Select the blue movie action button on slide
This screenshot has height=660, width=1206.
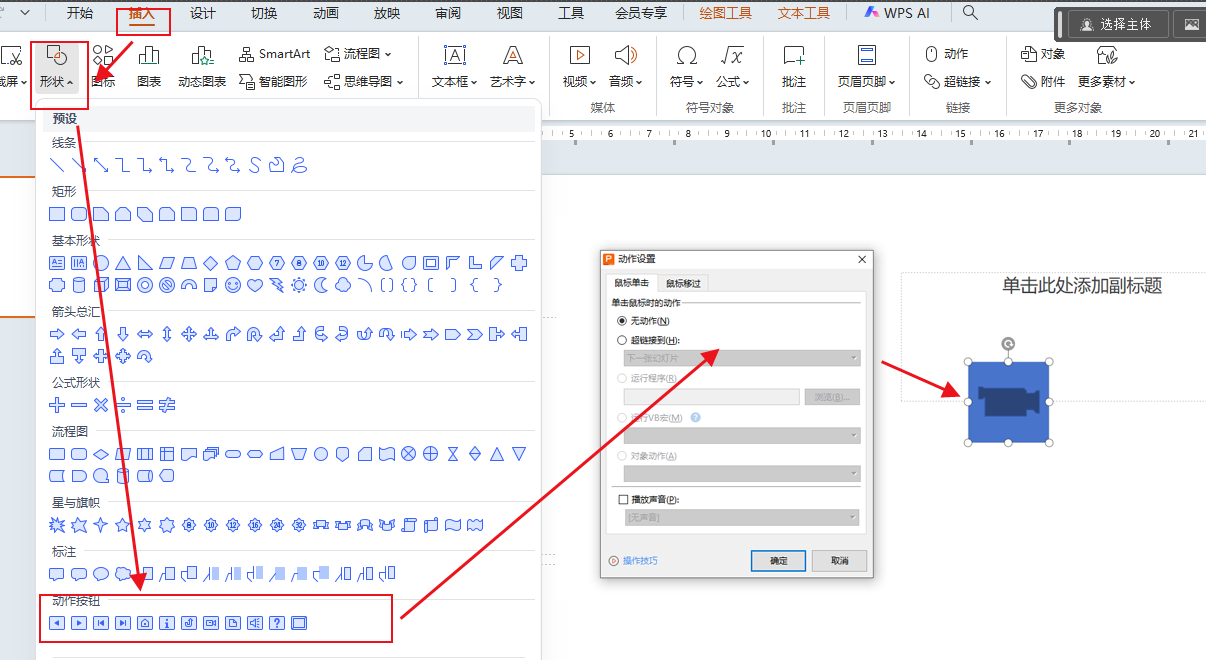tap(1009, 402)
